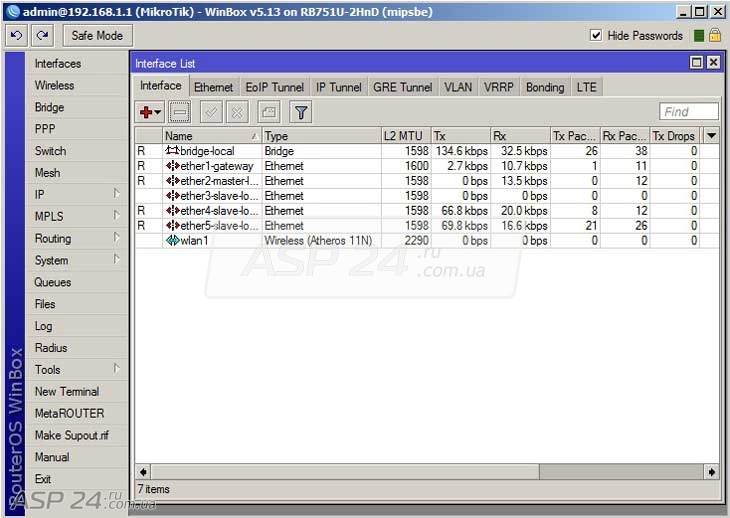Sort by the Tx Drops column header
The height and width of the screenshot is (518, 730).
point(674,136)
